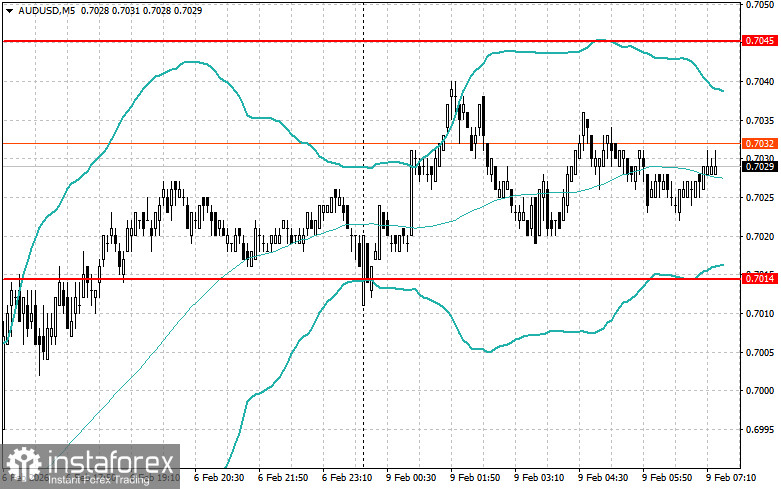Click the 9 Feb 05:50 time label
781x489 pixels.
(x=667, y=478)
